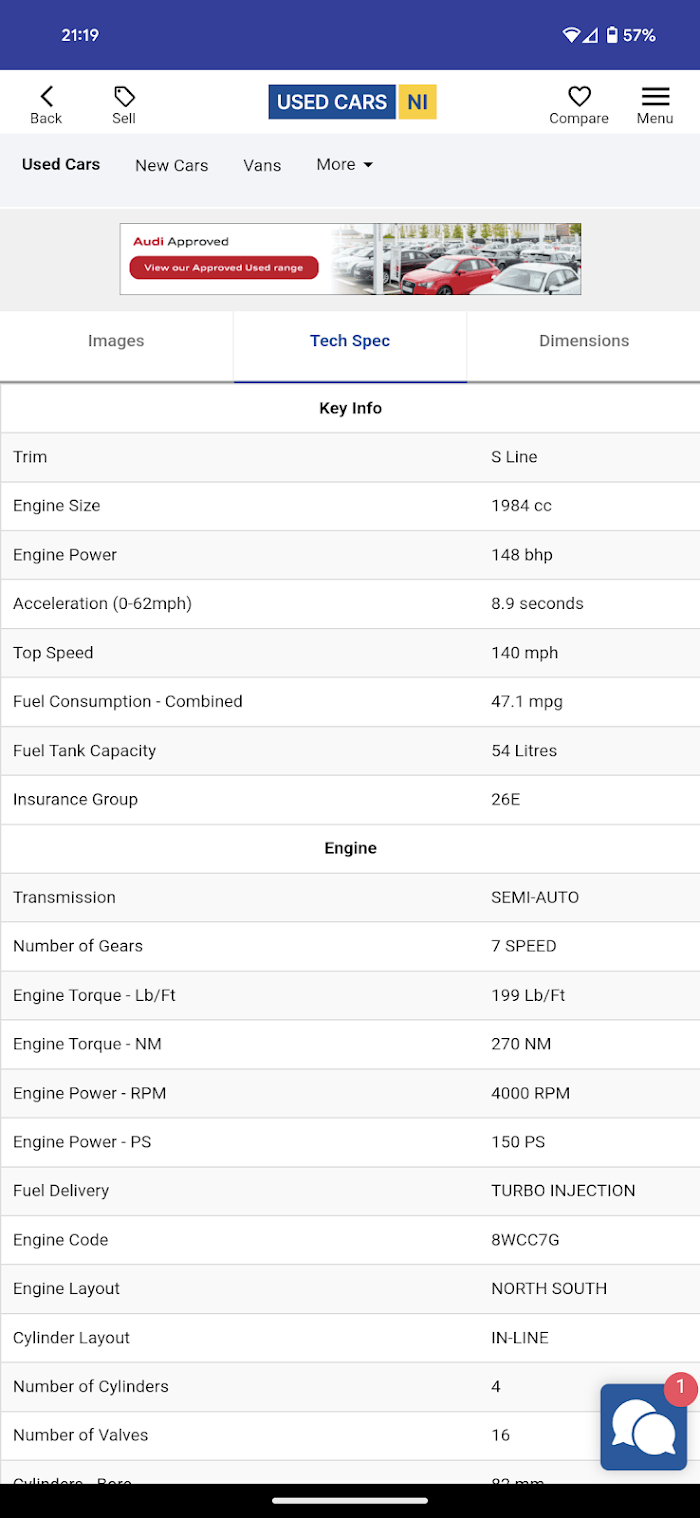Tap the battery status icon
700x1518 pixels.
tap(612, 35)
